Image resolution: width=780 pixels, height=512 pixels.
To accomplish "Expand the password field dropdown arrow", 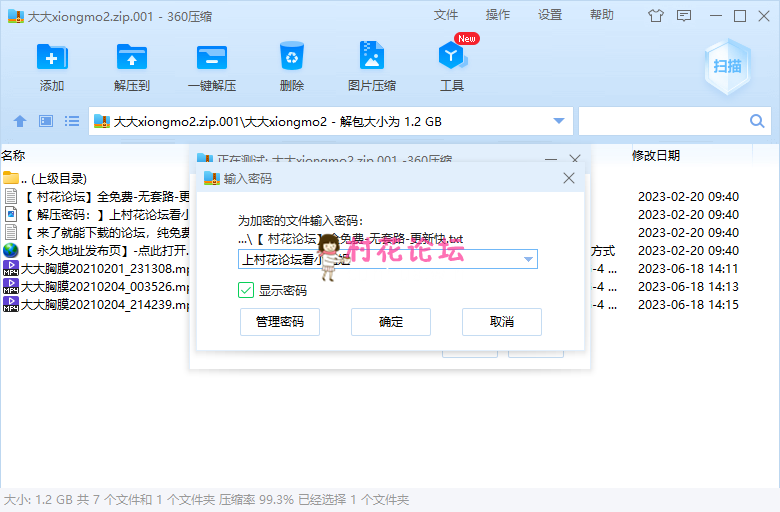I will tap(528, 259).
